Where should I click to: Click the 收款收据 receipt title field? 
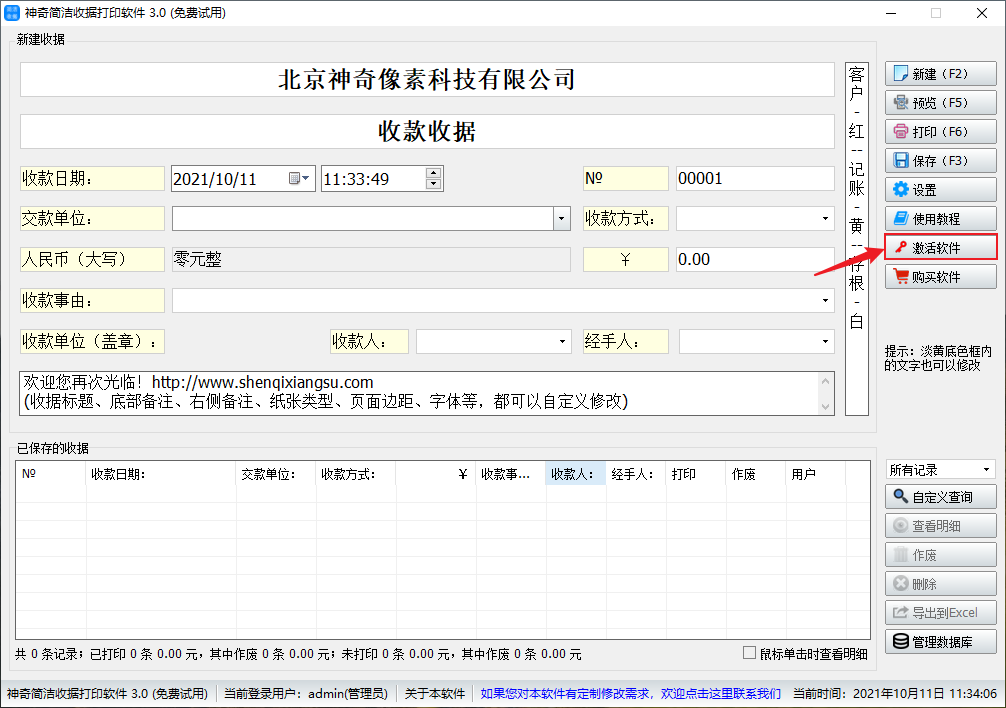427,131
